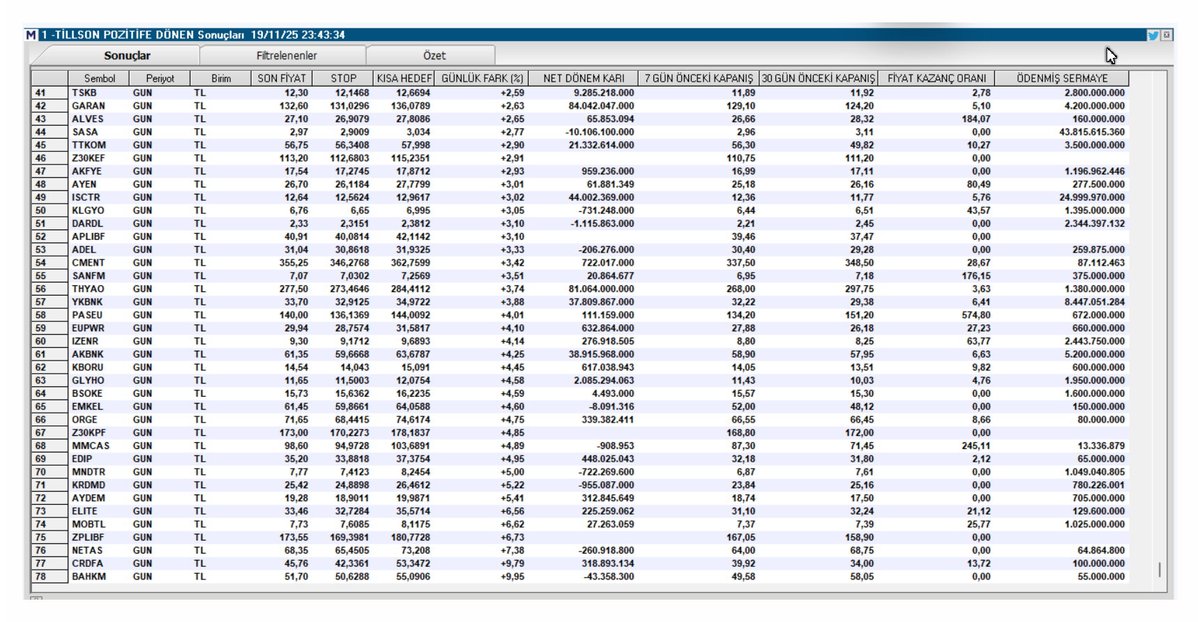Select the ELITE symbol cell
This screenshot has height=622, width=1200.
tap(98, 512)
